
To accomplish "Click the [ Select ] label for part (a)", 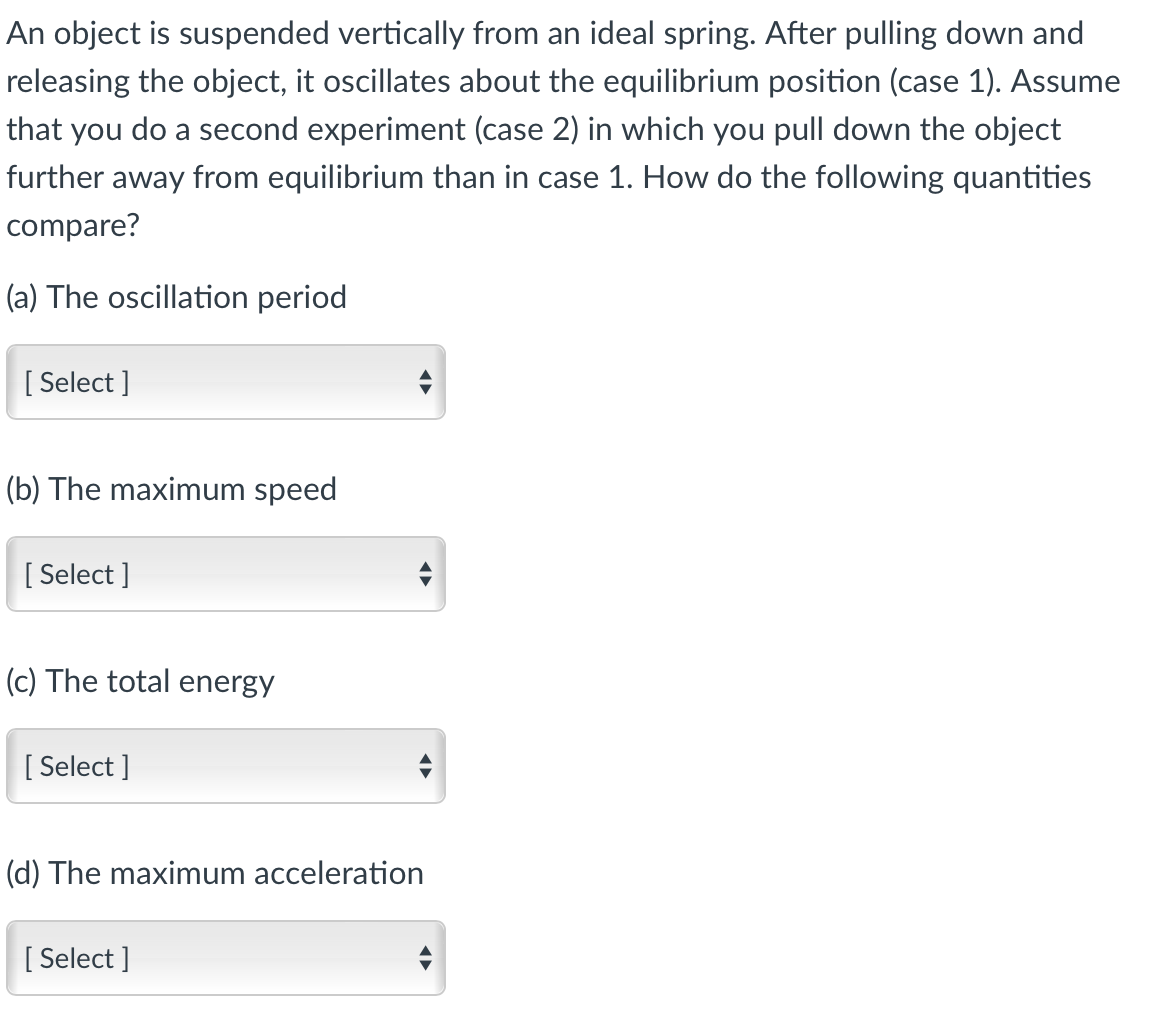I will click(x=76, y=382).
